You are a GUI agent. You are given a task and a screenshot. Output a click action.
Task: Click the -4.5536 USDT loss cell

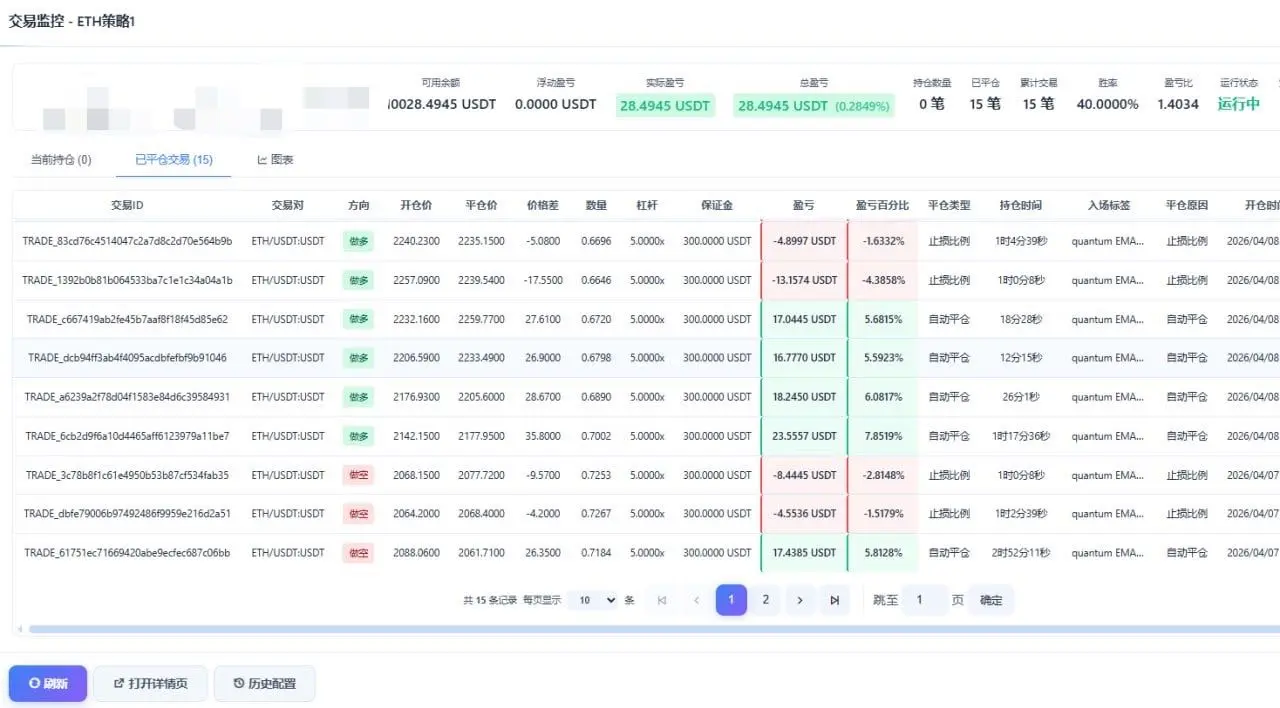point(804,513)
